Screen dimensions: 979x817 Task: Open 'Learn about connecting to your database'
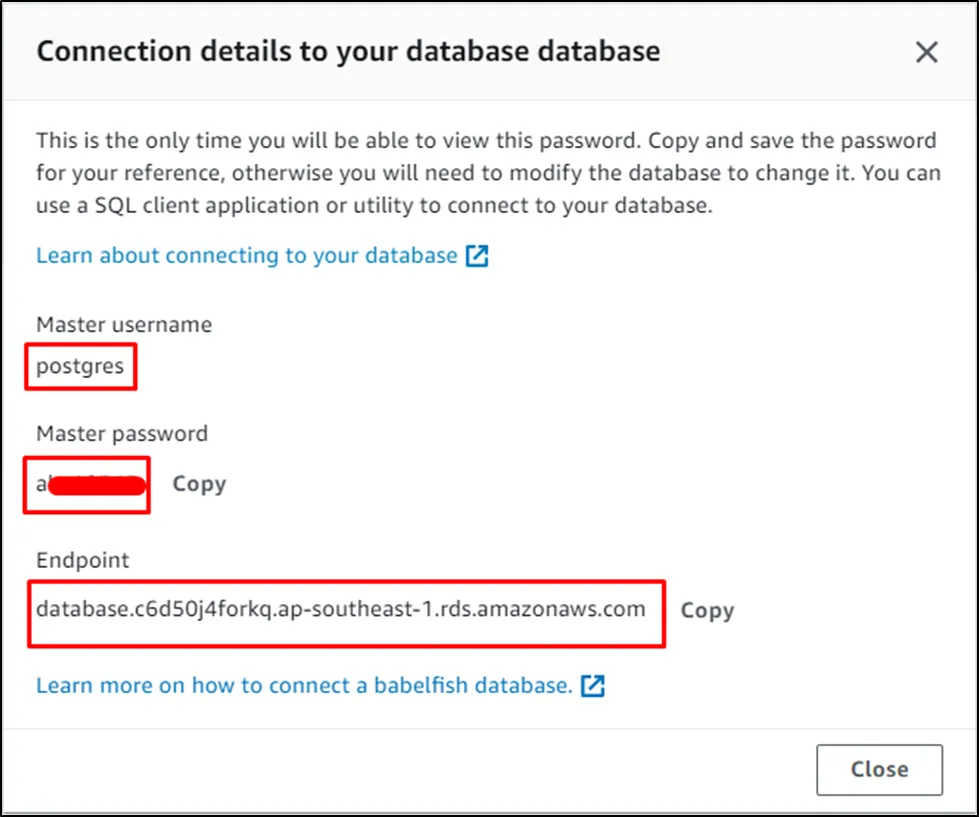click(x=246, y=256)
